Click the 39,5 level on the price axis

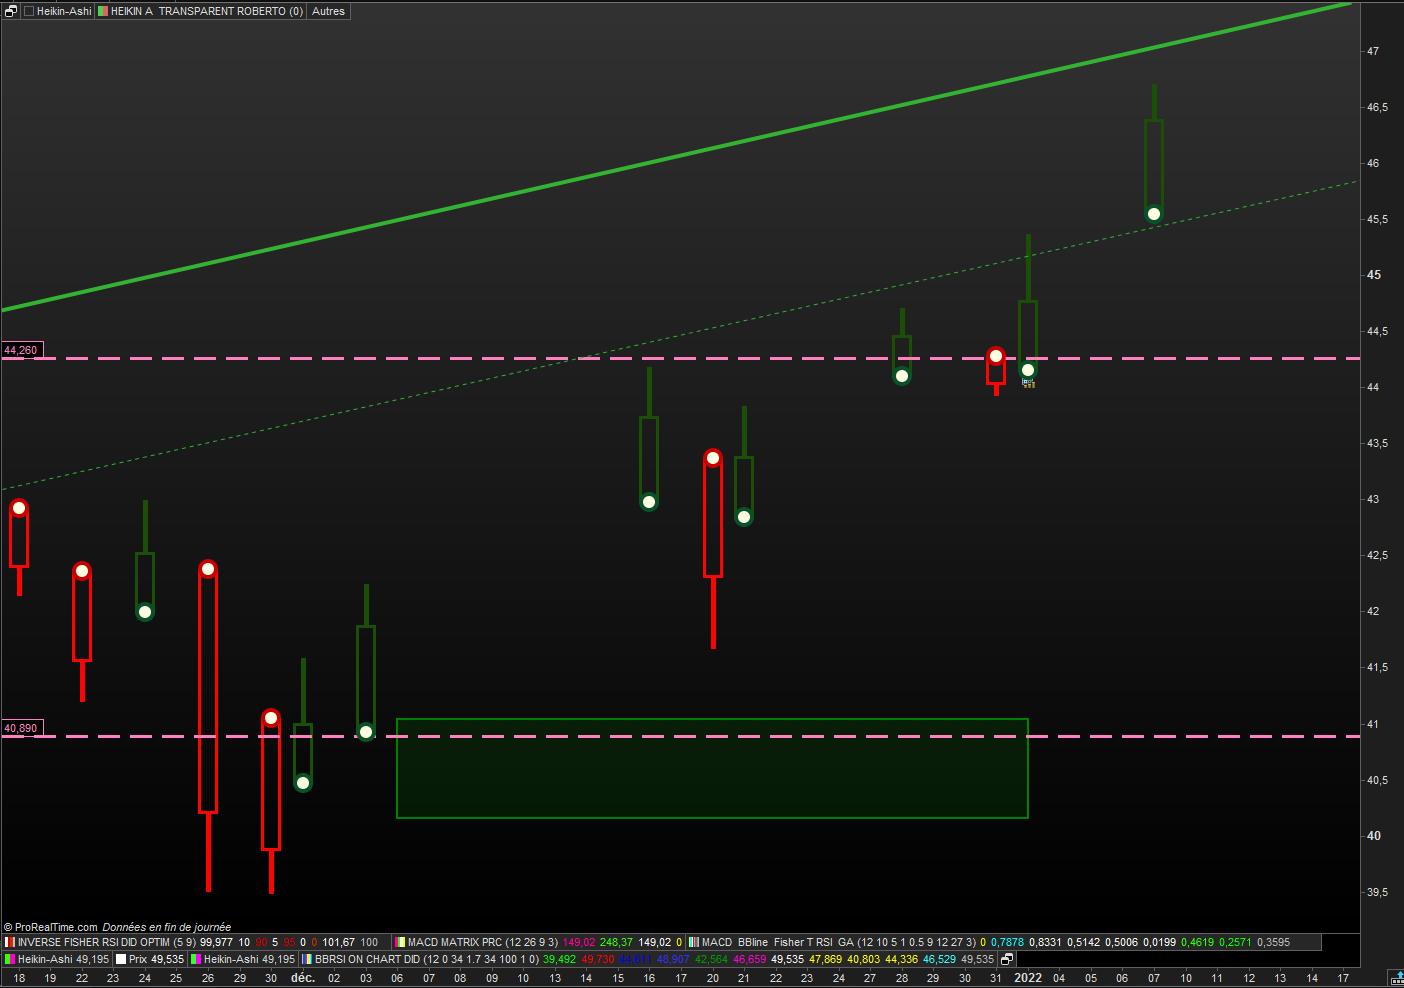(1377, 892)
